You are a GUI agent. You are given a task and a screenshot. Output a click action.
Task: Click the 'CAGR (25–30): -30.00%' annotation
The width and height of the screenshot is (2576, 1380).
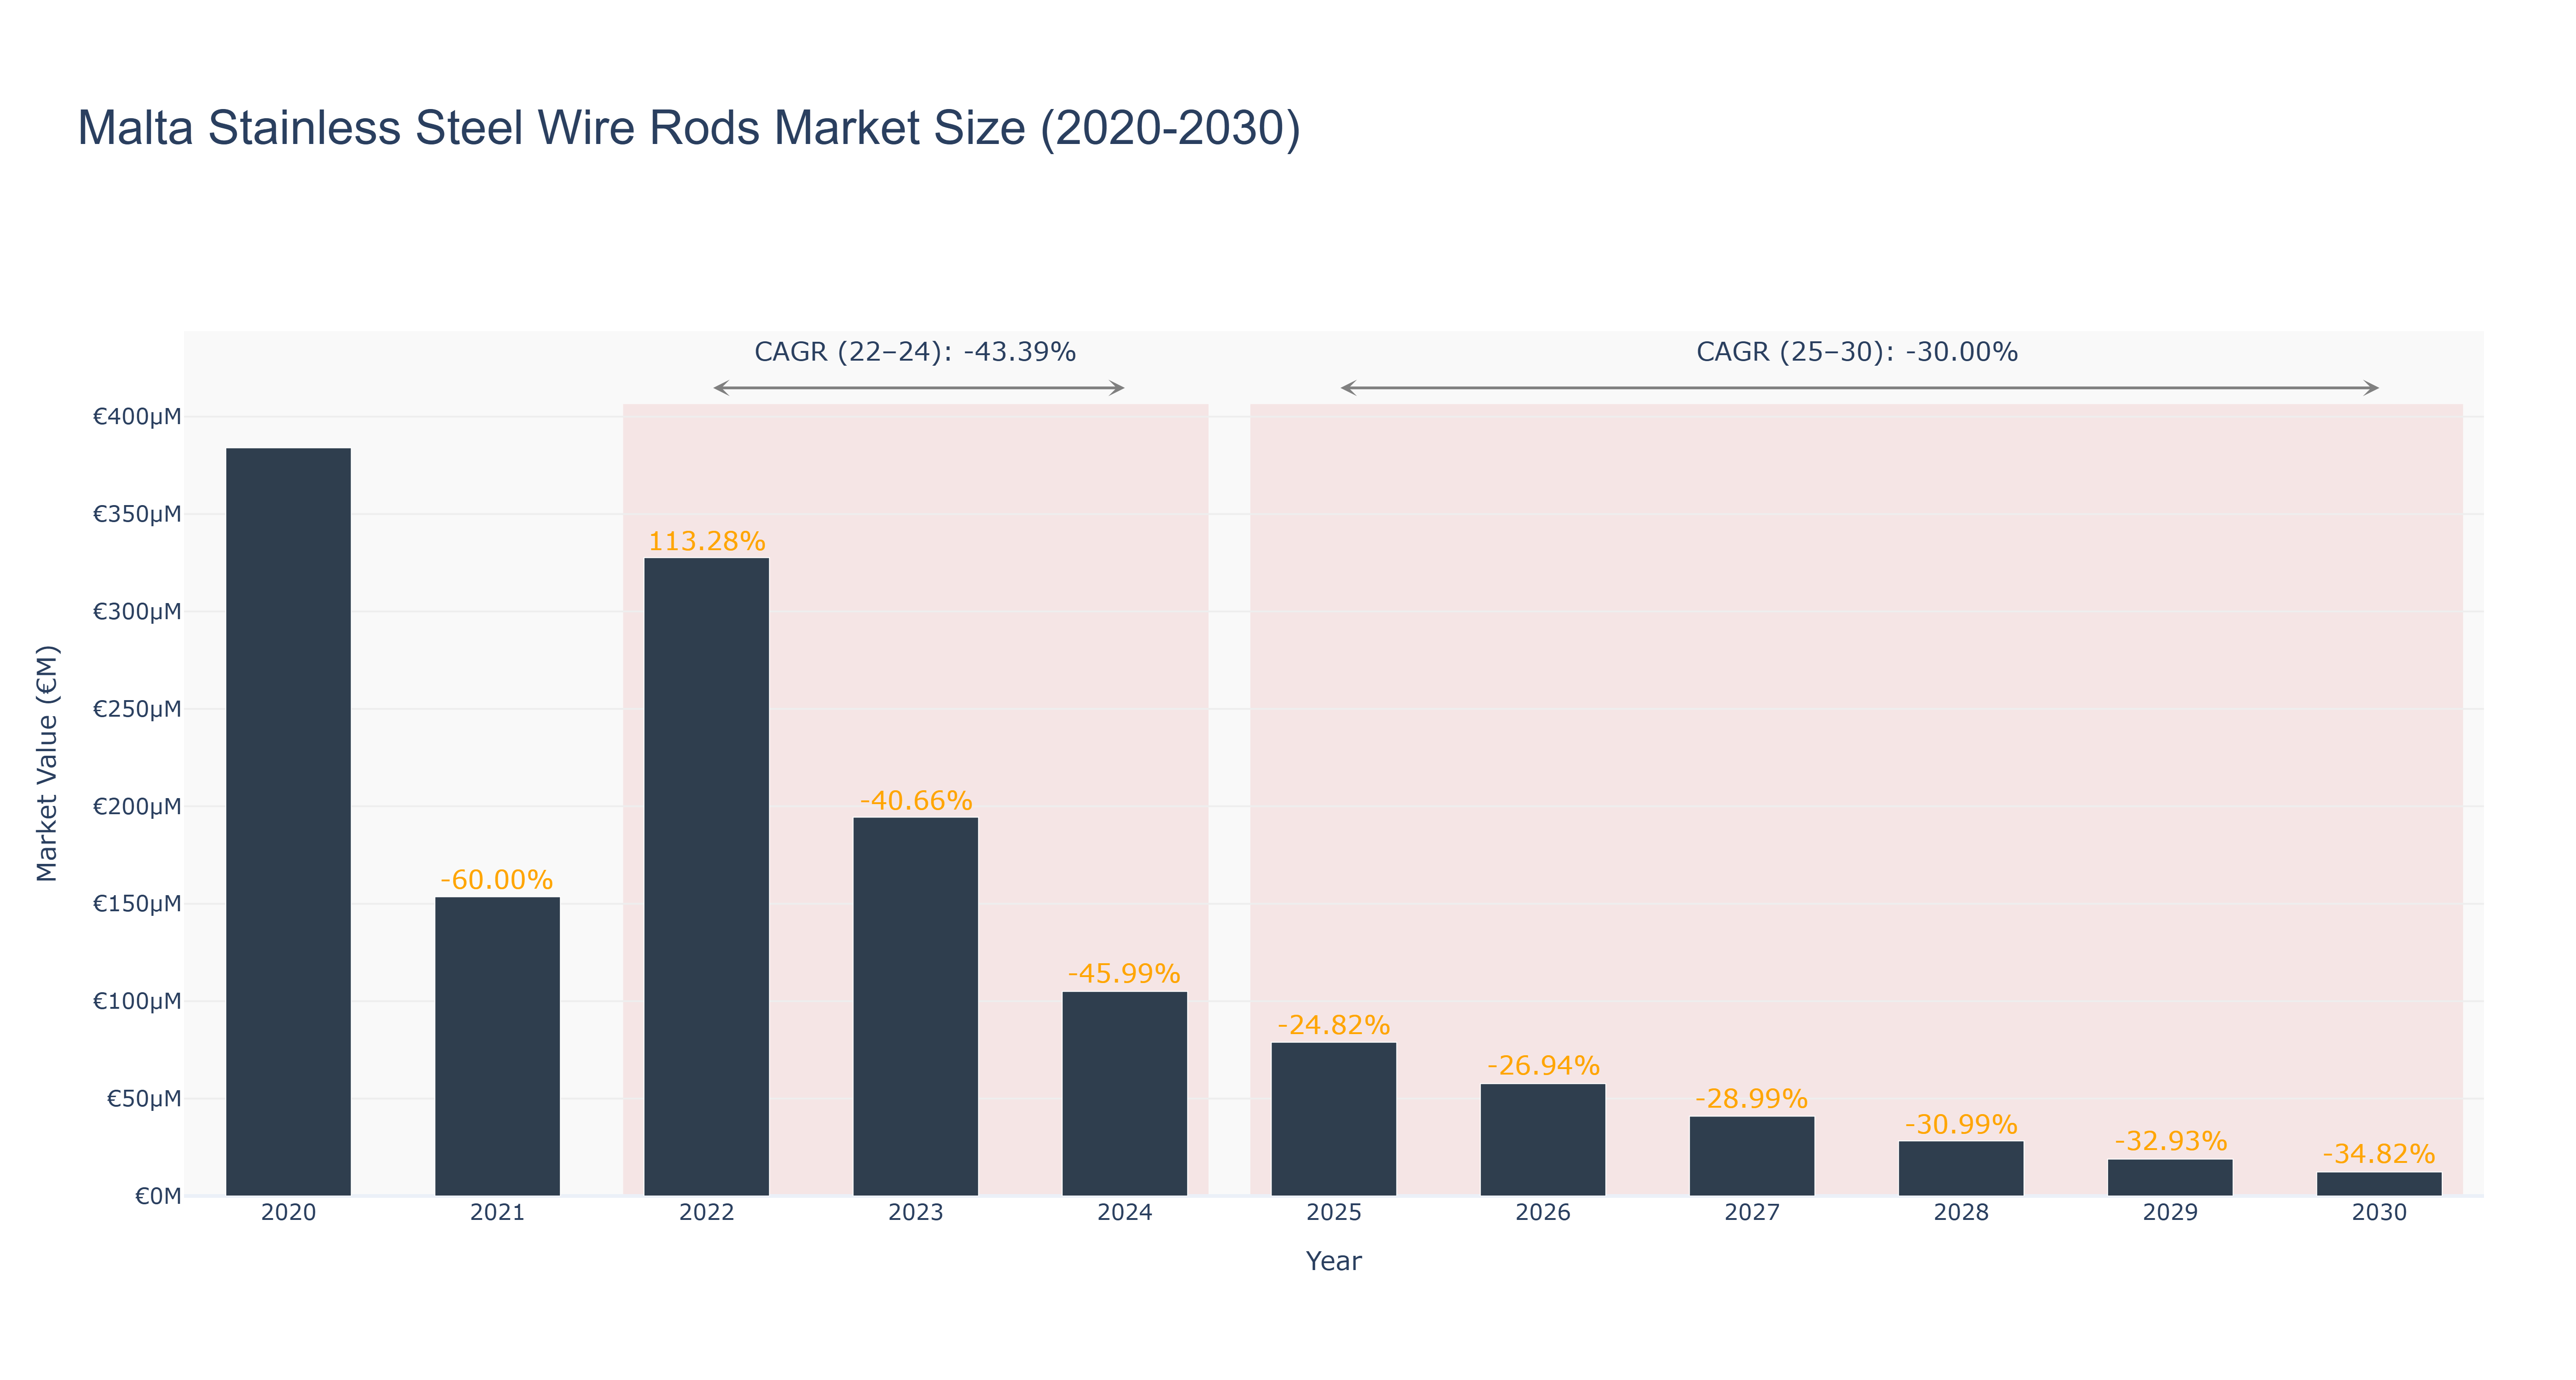coord(1857,352)
